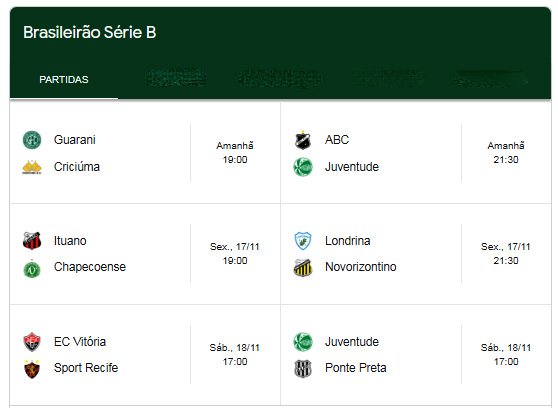Click the Chapecoense team crest icon

tap(32, 269)
